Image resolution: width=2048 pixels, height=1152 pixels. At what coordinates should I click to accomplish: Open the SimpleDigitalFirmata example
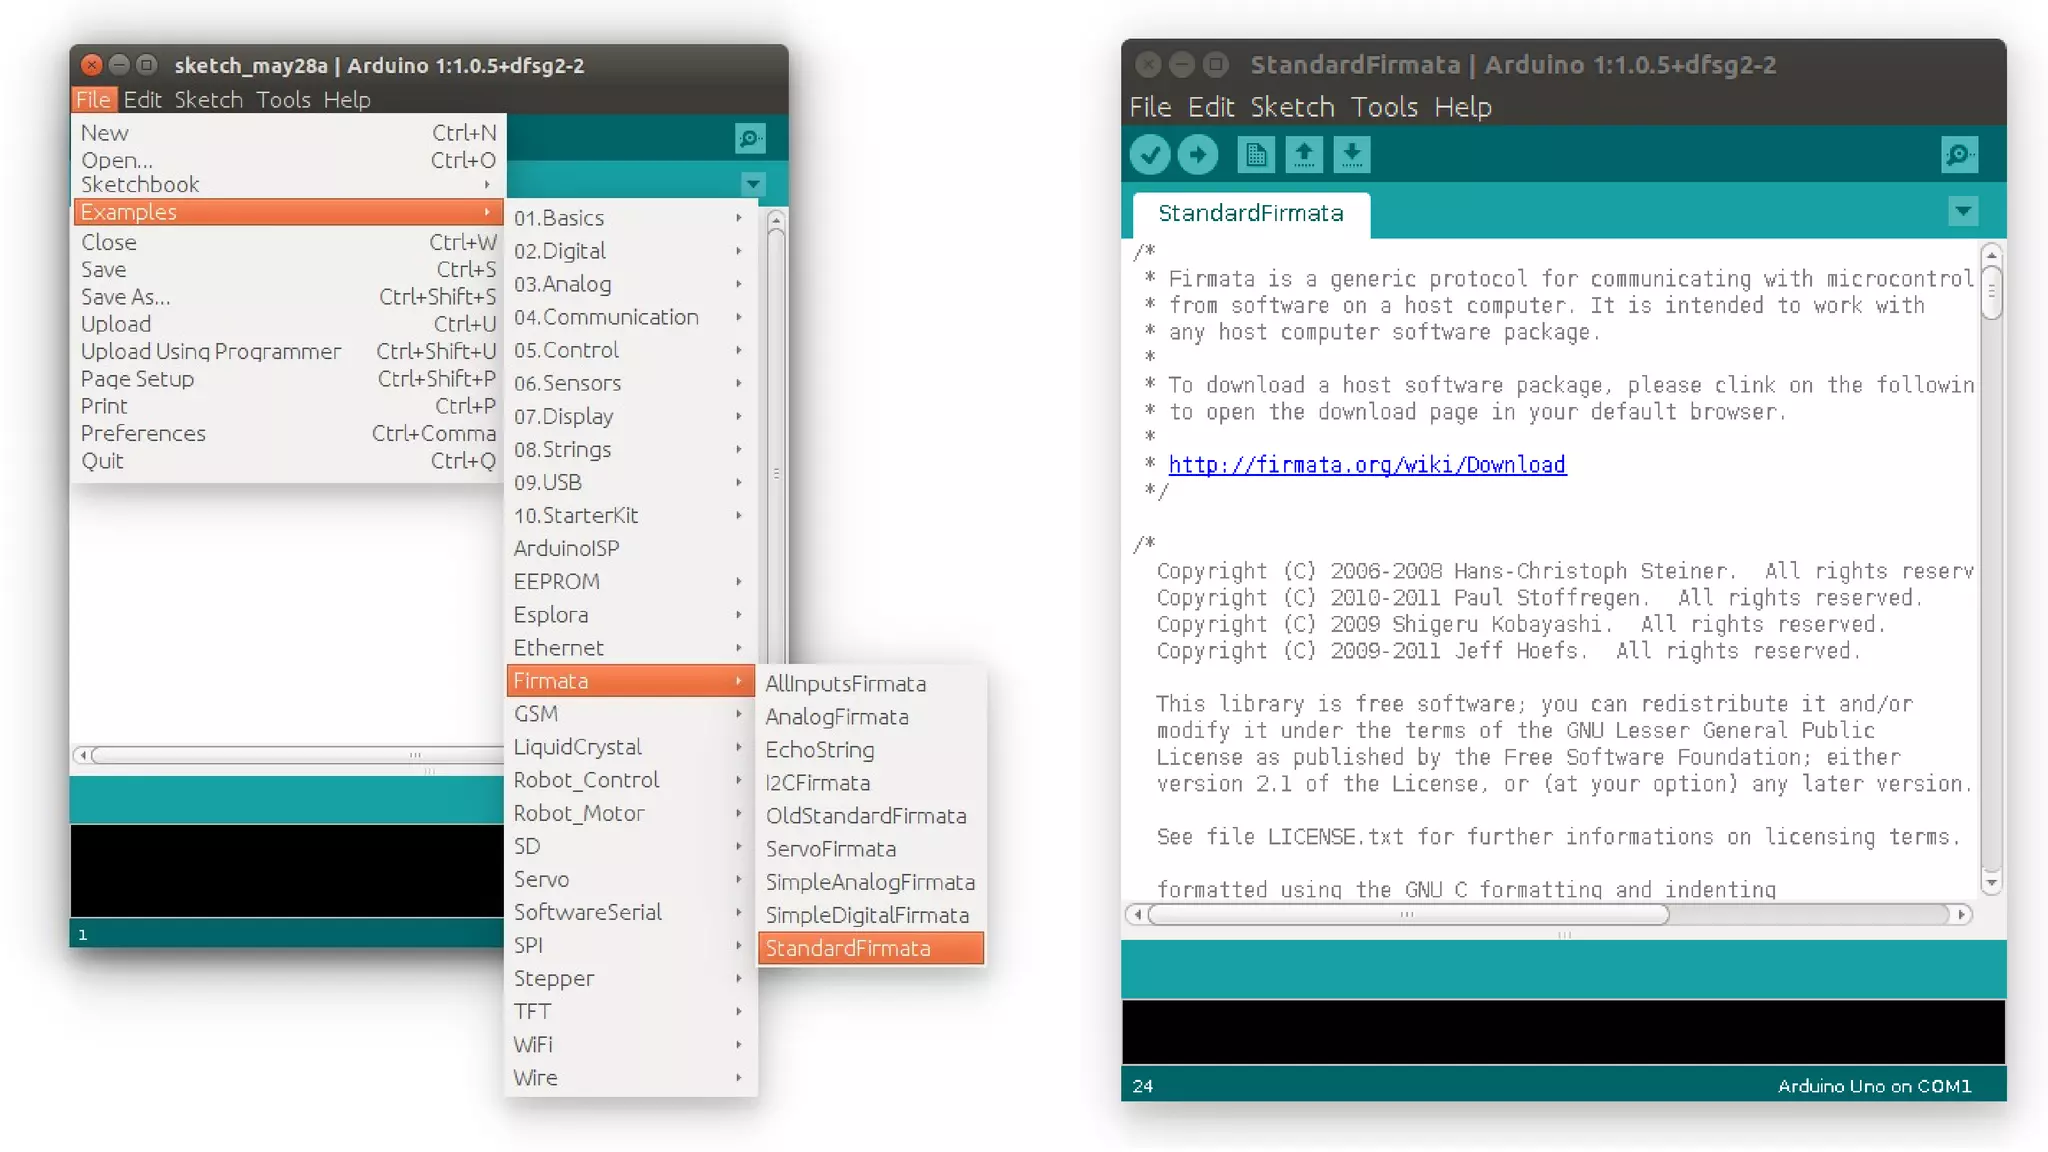tap(871, 914)
